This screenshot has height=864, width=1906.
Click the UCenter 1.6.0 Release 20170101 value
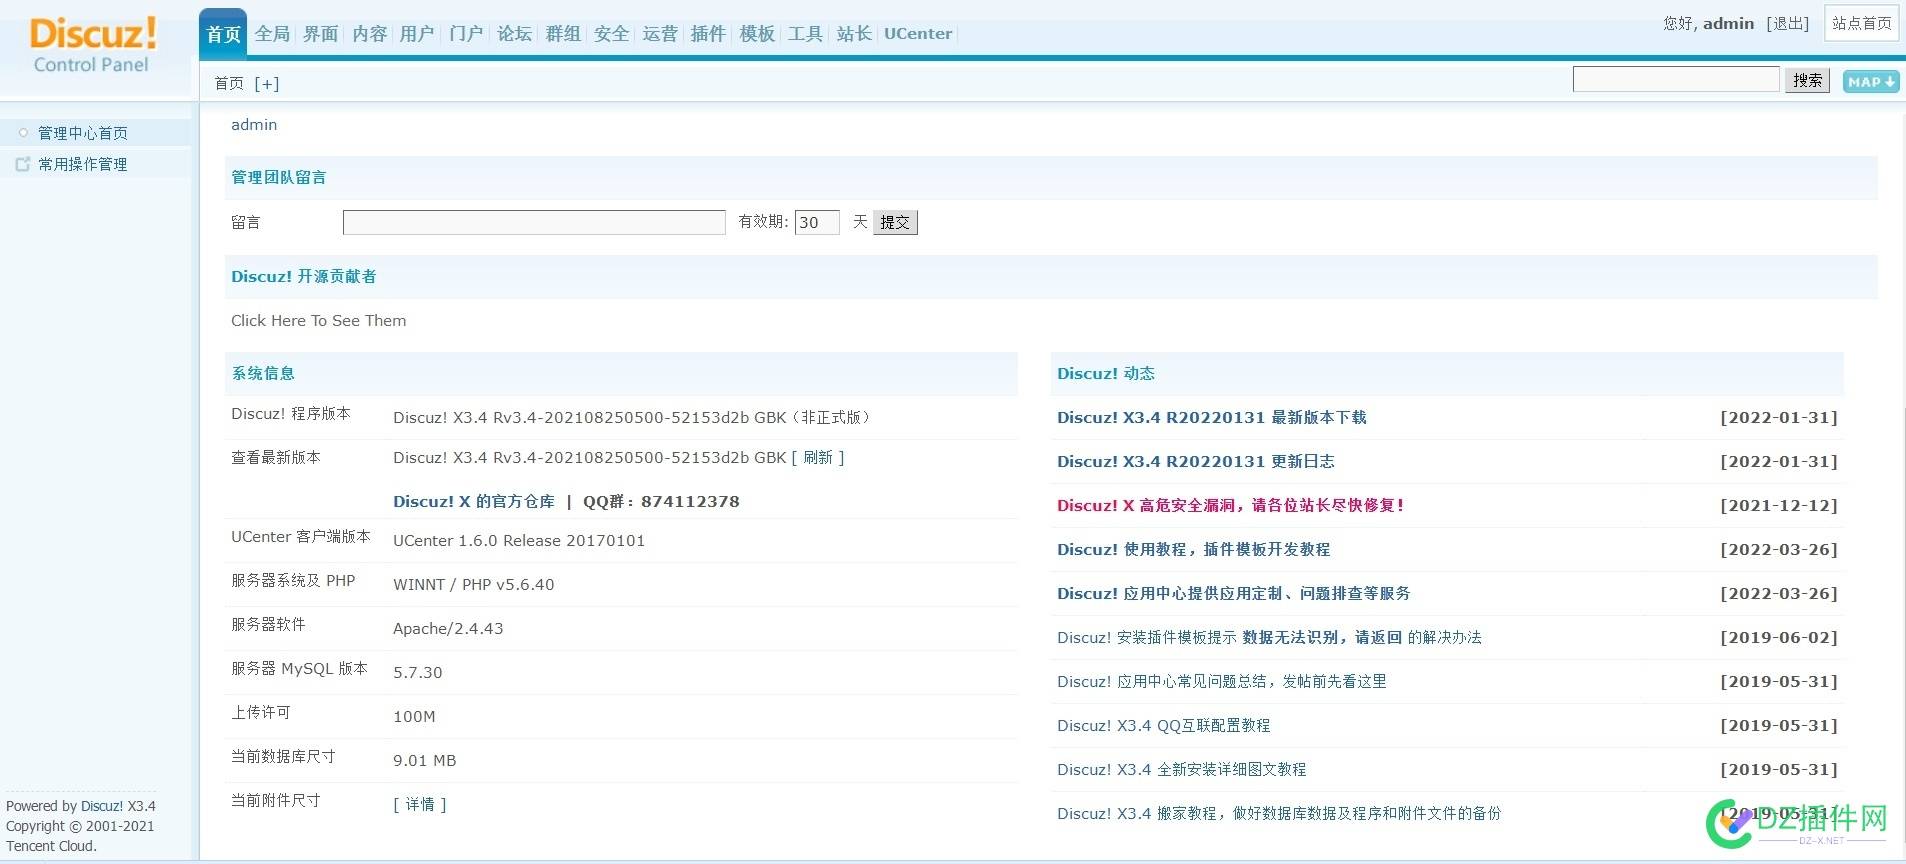(x=519, y=541)
